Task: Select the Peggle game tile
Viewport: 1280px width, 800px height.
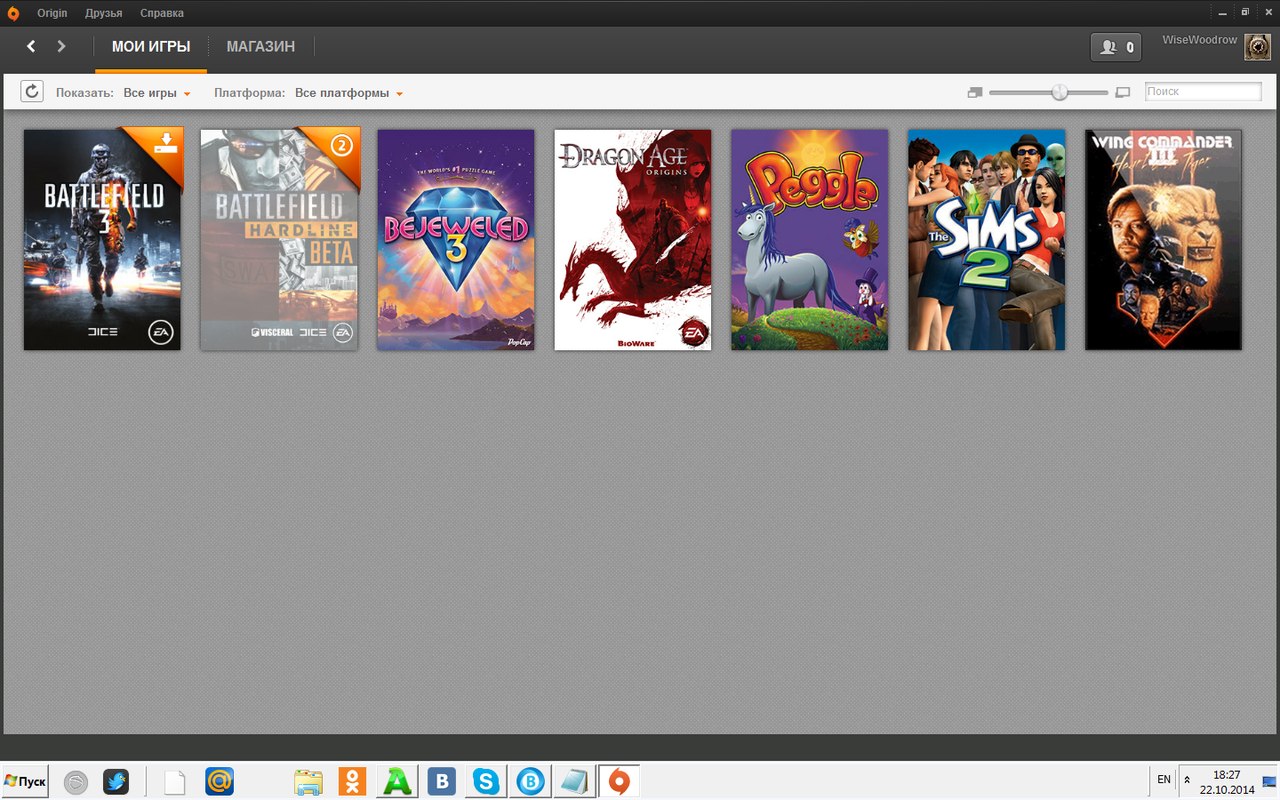Action: click(x=810, y=240)
